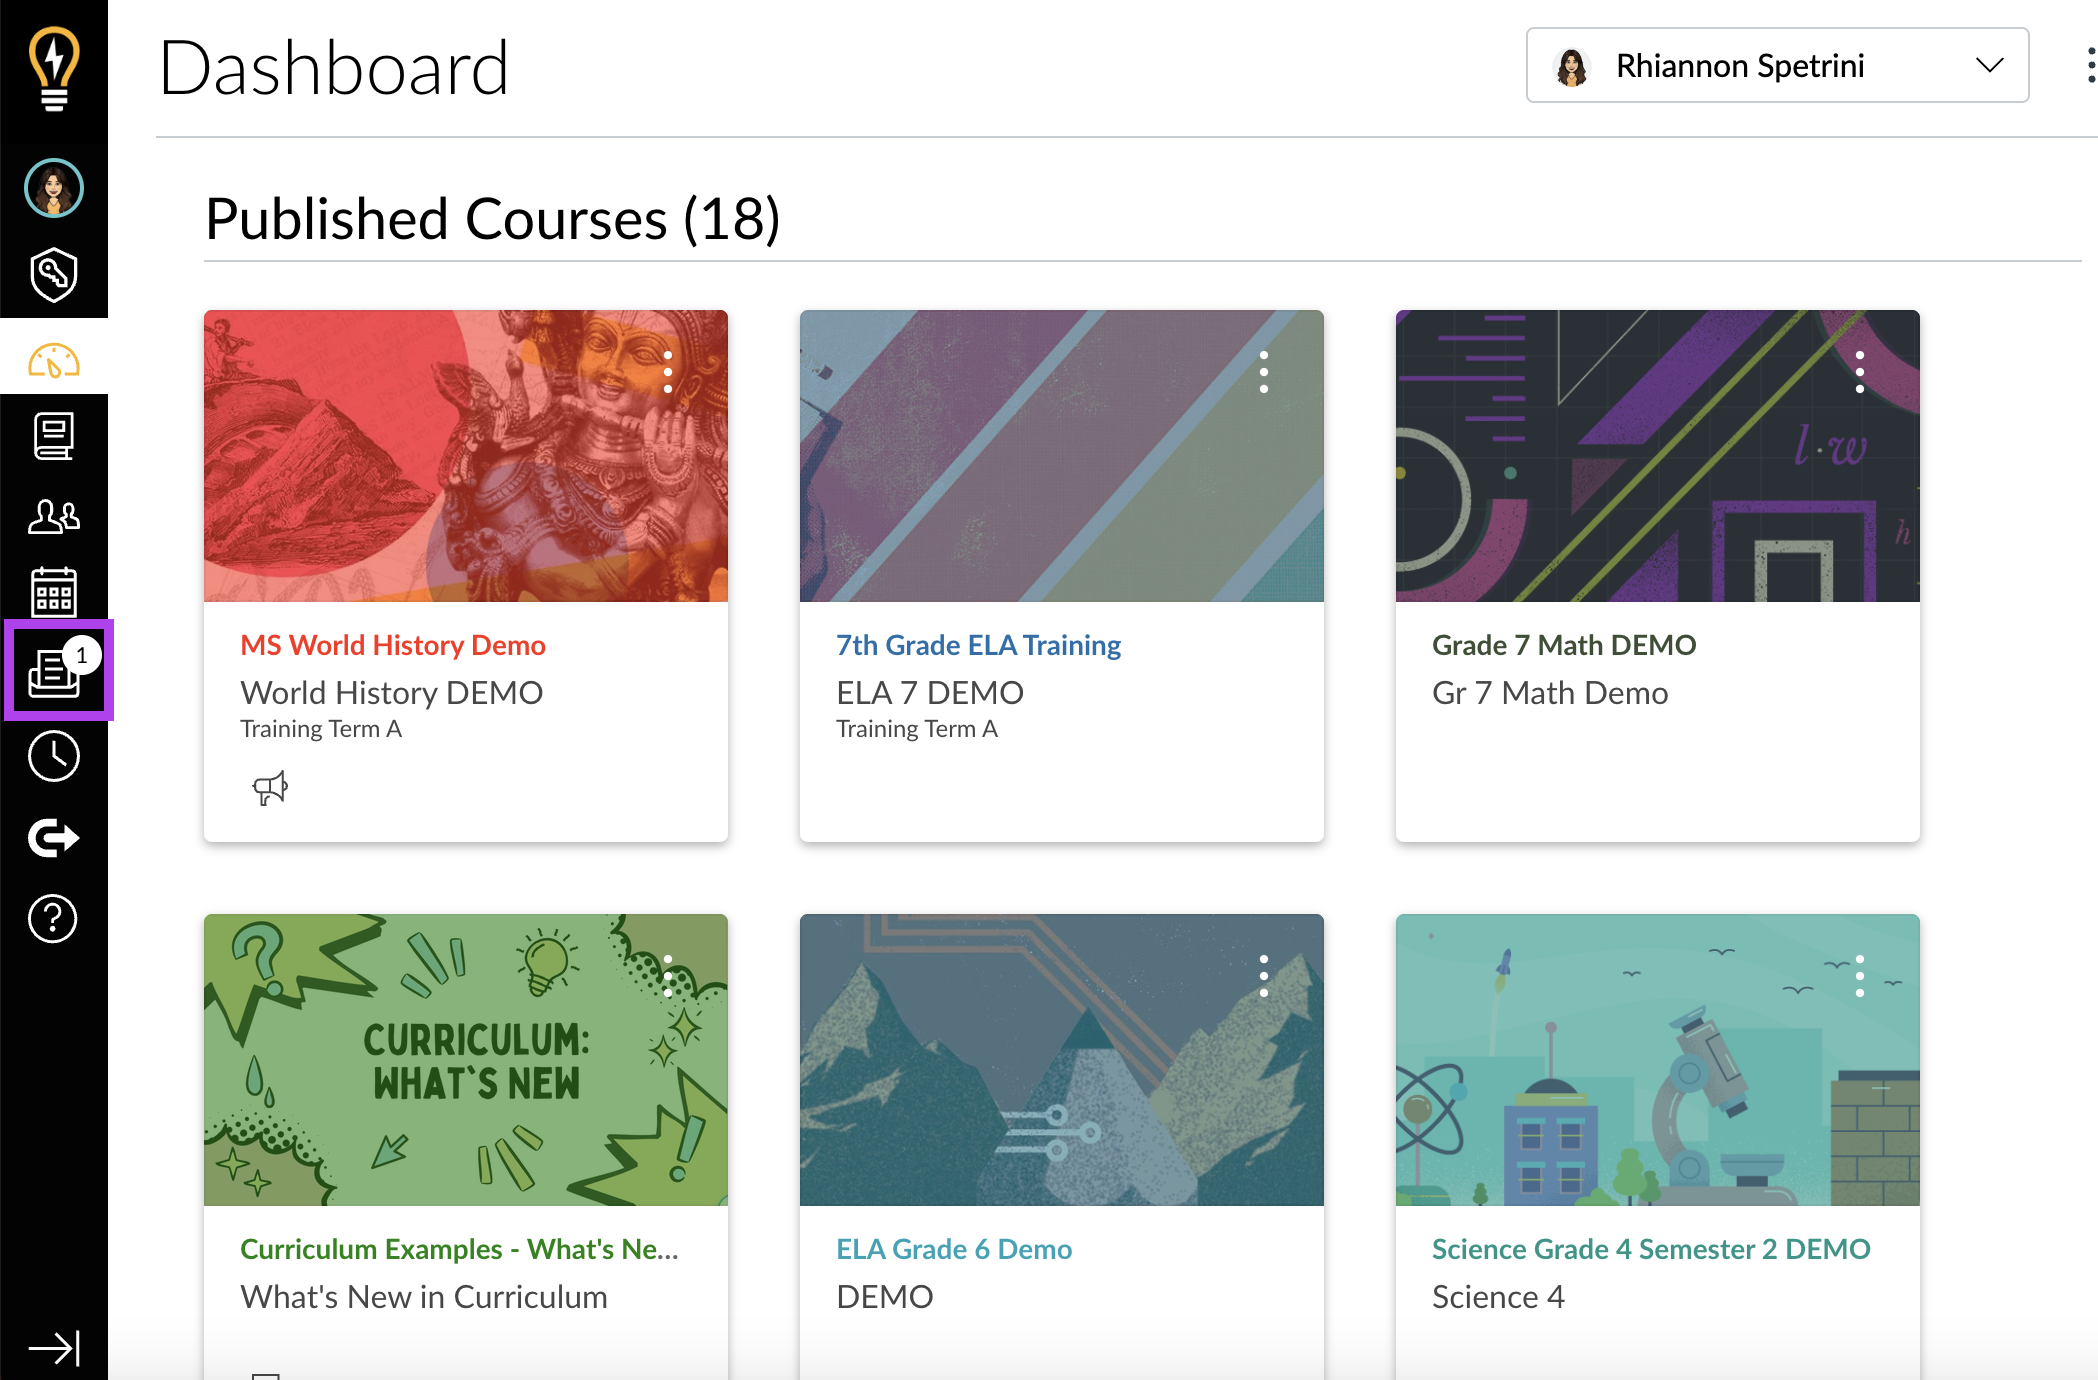Click the Curriculum What's New card image

(465, 1060)
